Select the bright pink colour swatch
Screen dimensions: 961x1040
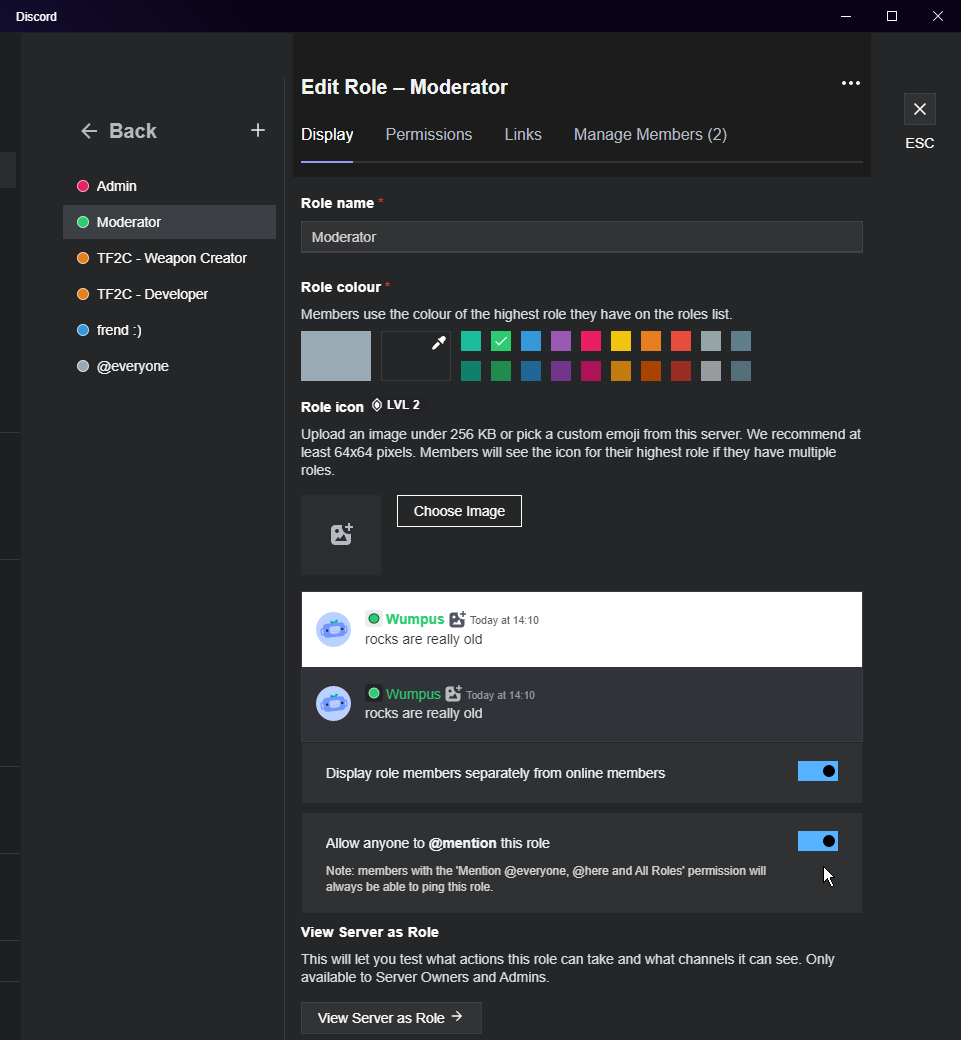[591, 342]
